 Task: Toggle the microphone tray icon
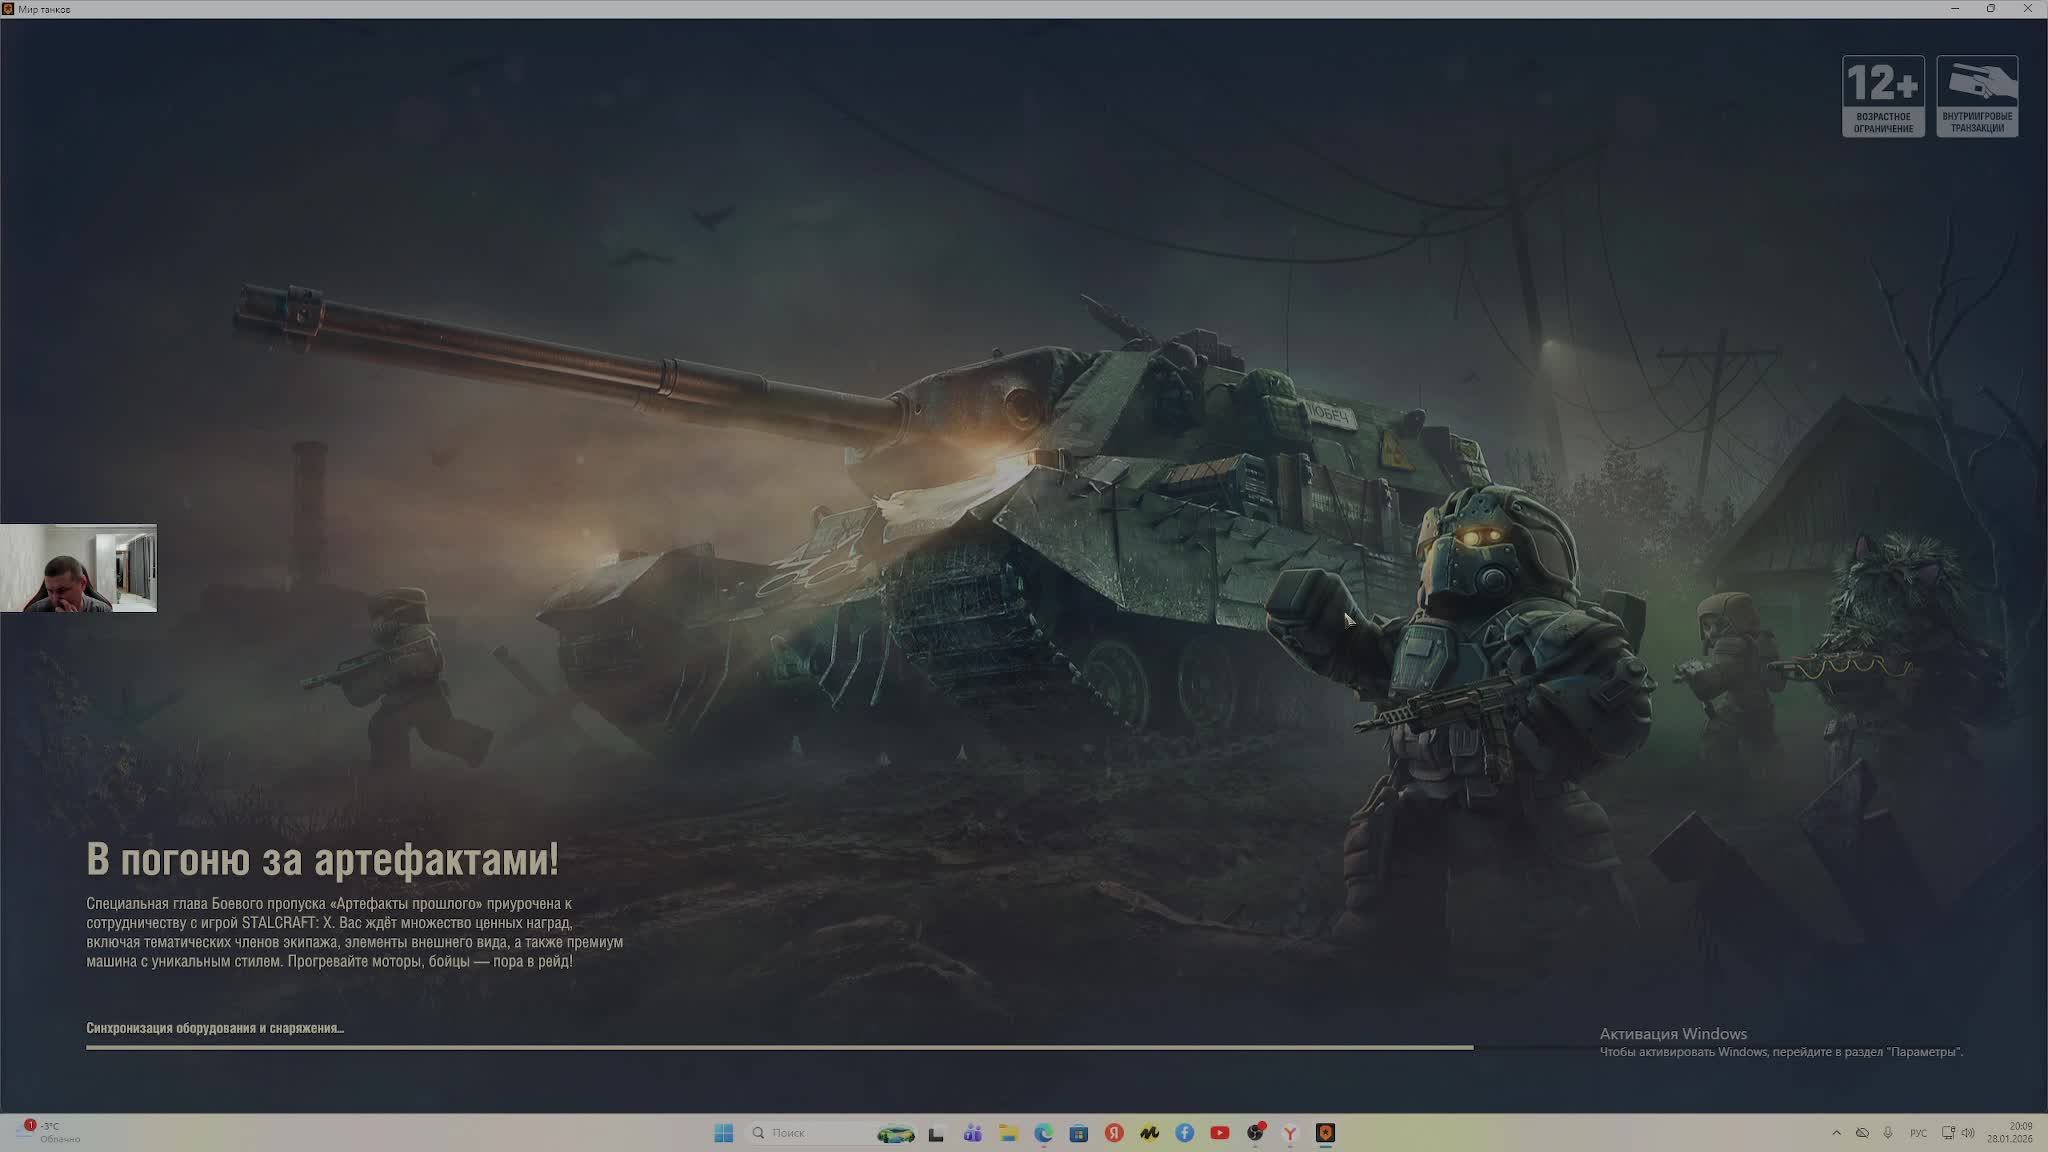[1888, 1133]
